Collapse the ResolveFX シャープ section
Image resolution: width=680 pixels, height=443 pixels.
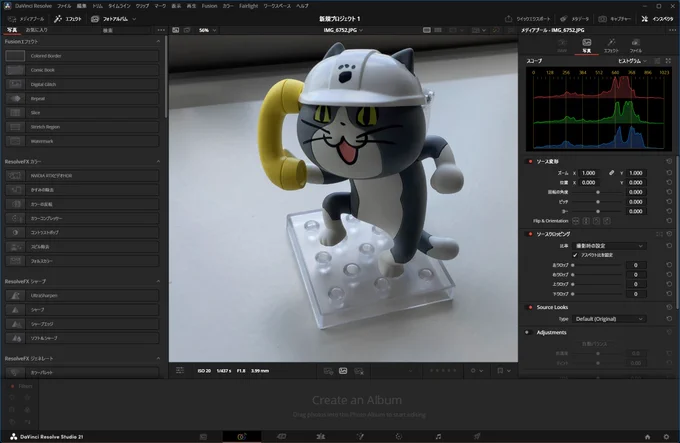158,281
